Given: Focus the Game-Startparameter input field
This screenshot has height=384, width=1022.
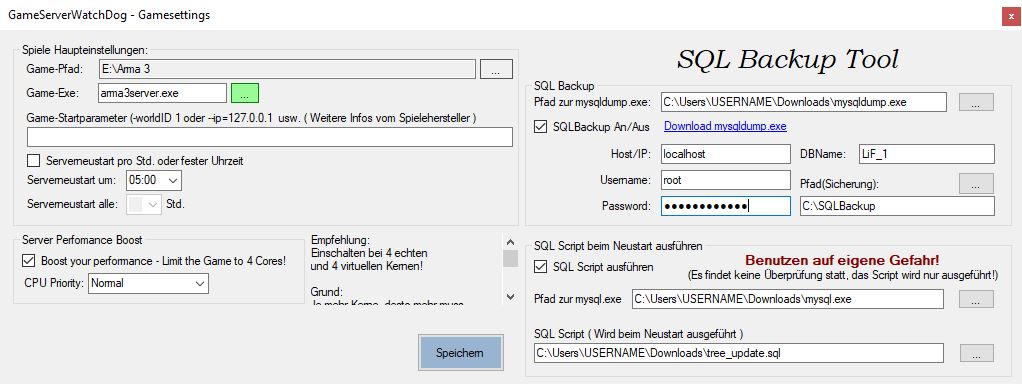Looking at the screenshot, I should pos(270,137).
